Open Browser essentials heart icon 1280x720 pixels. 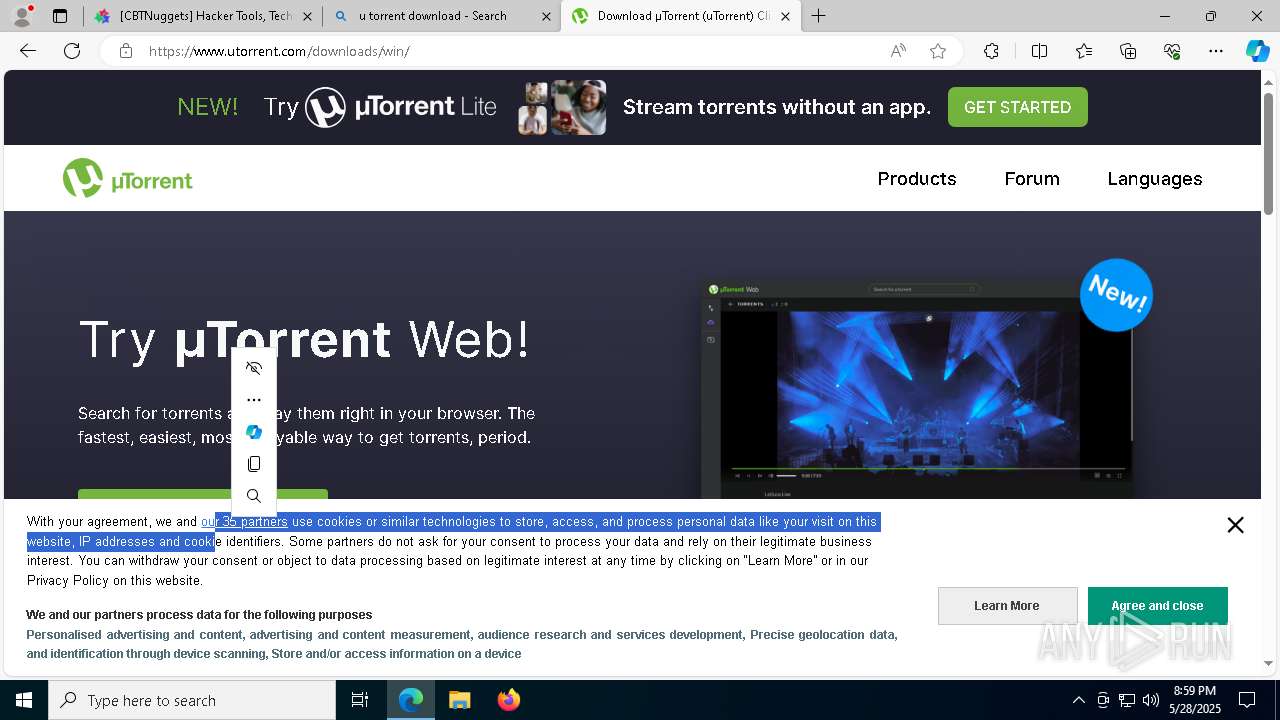click(1172, 51)
